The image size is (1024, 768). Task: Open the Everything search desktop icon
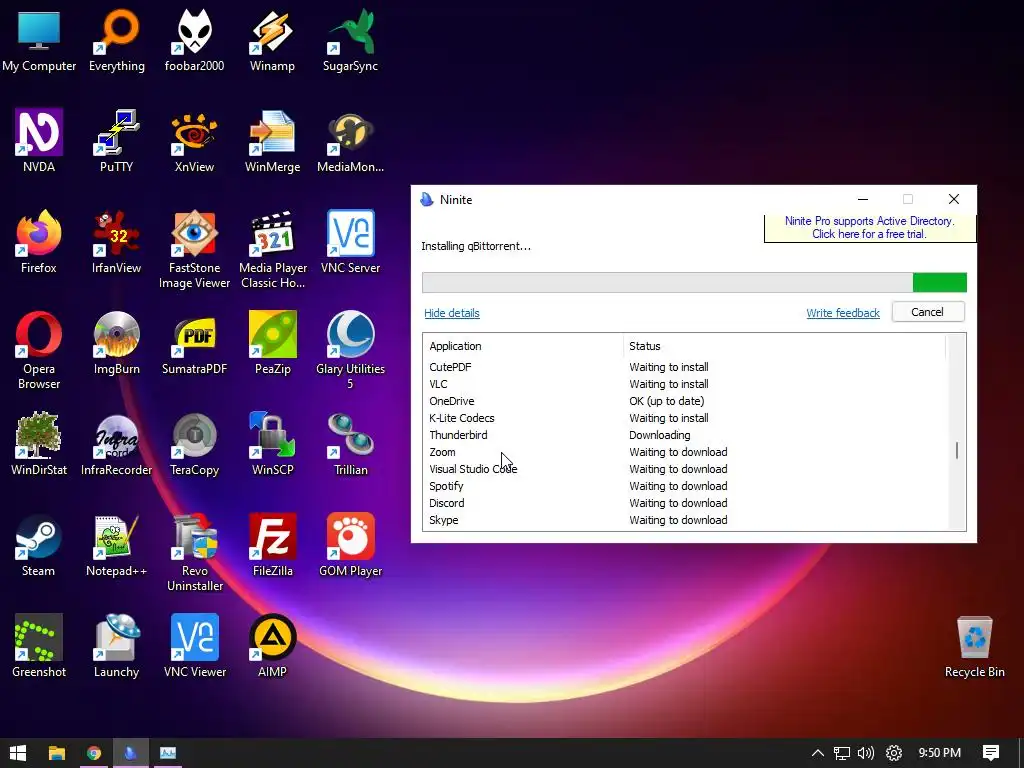tap(116, 40)
